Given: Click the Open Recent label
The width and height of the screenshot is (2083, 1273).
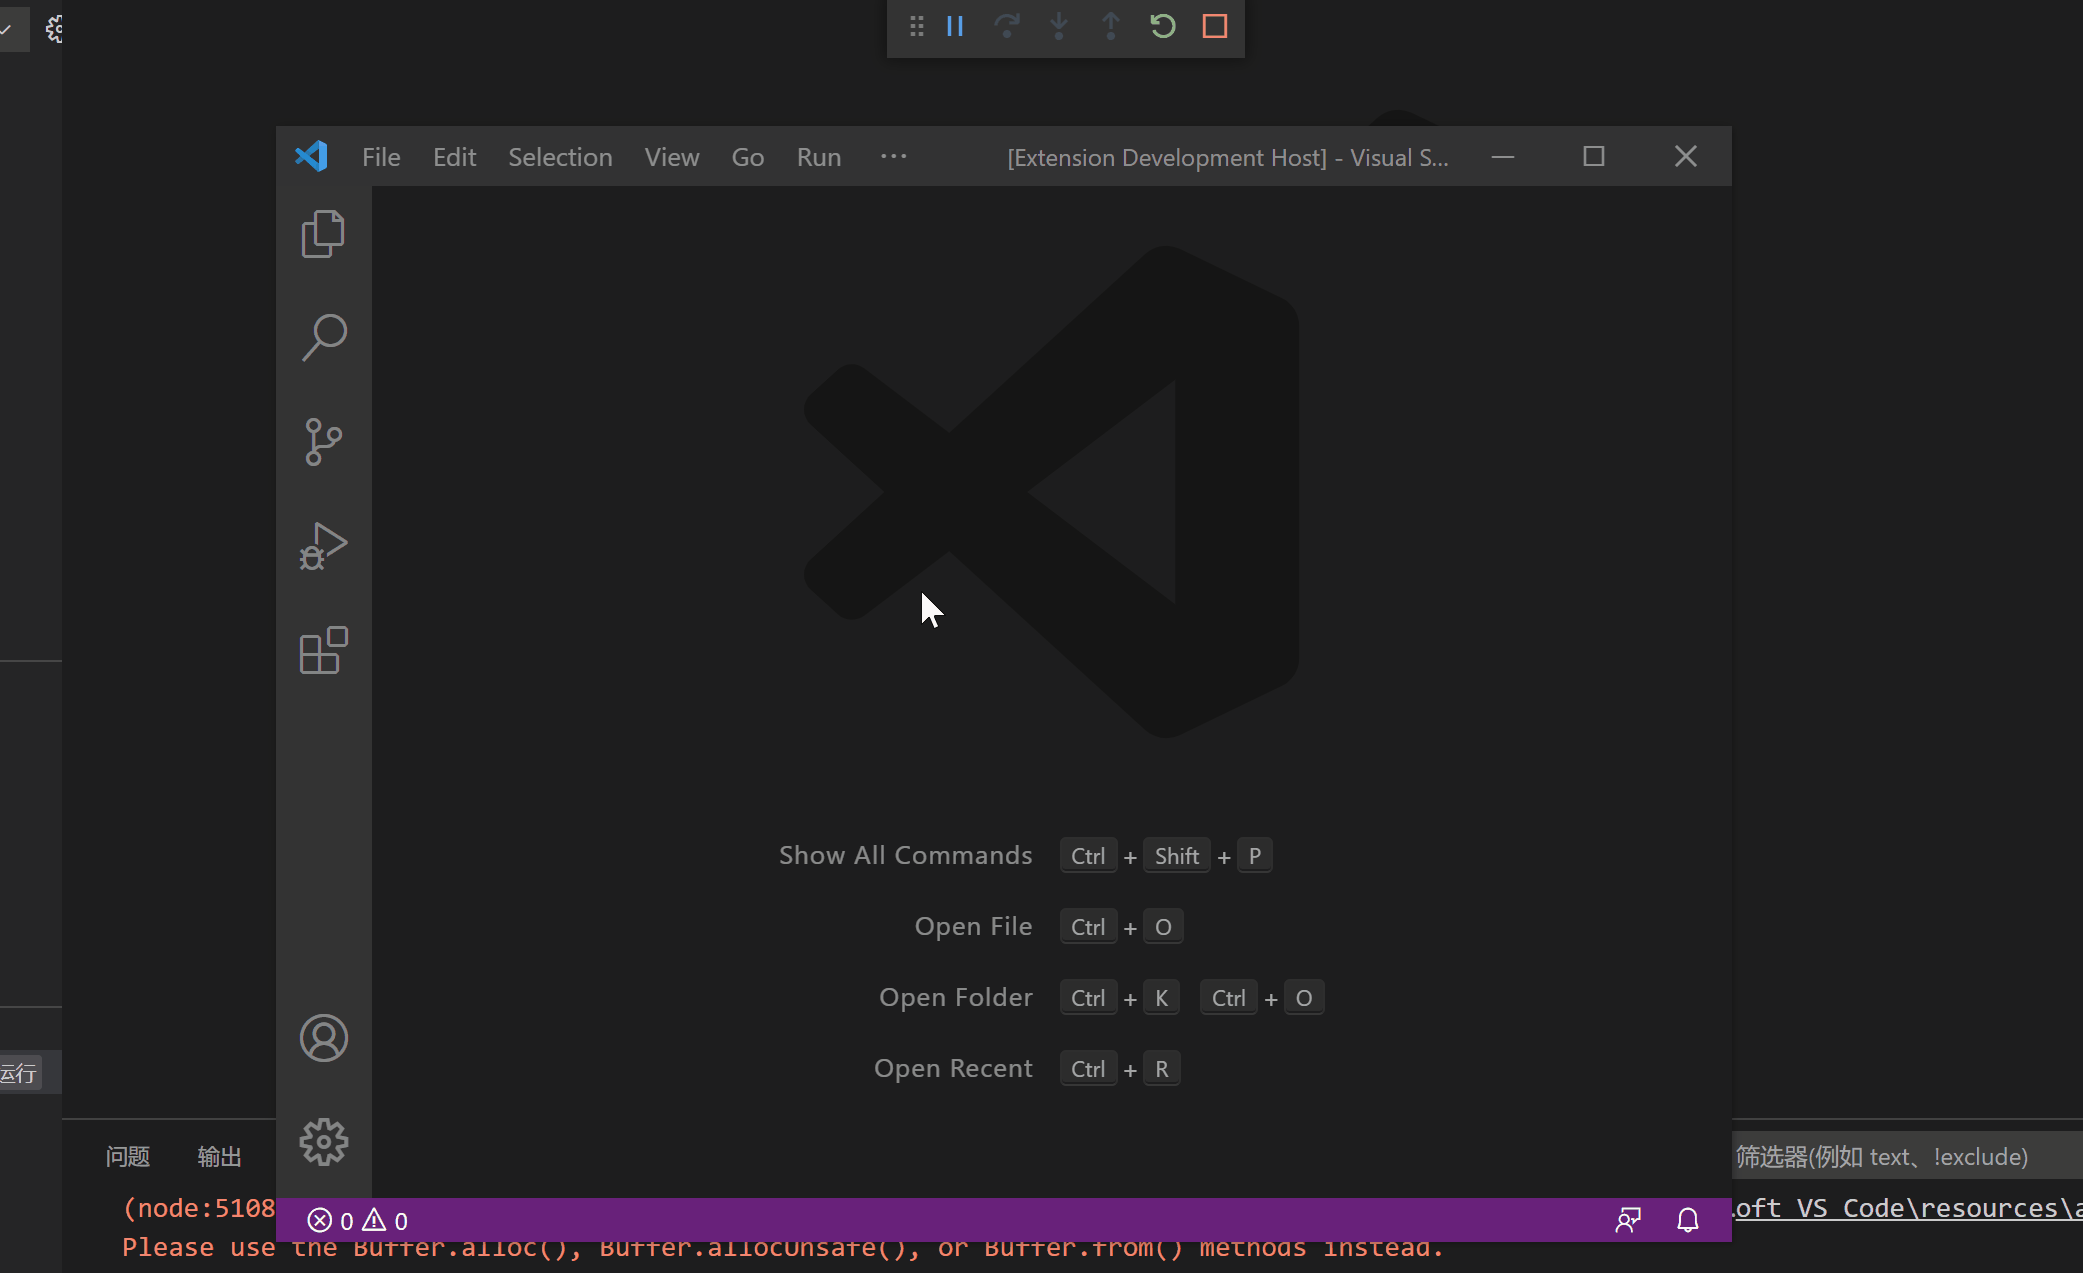Looking at the screenshot, I should tap(954, 1069).
